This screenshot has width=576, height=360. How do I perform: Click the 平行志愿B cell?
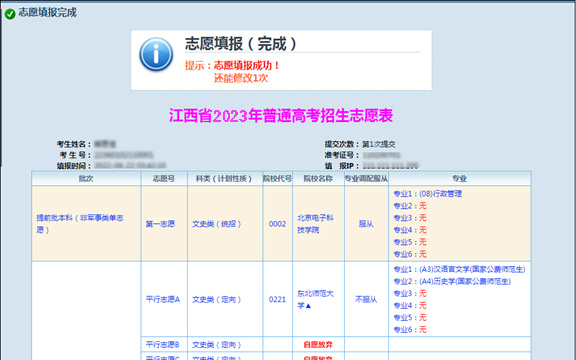click(163, 345)
